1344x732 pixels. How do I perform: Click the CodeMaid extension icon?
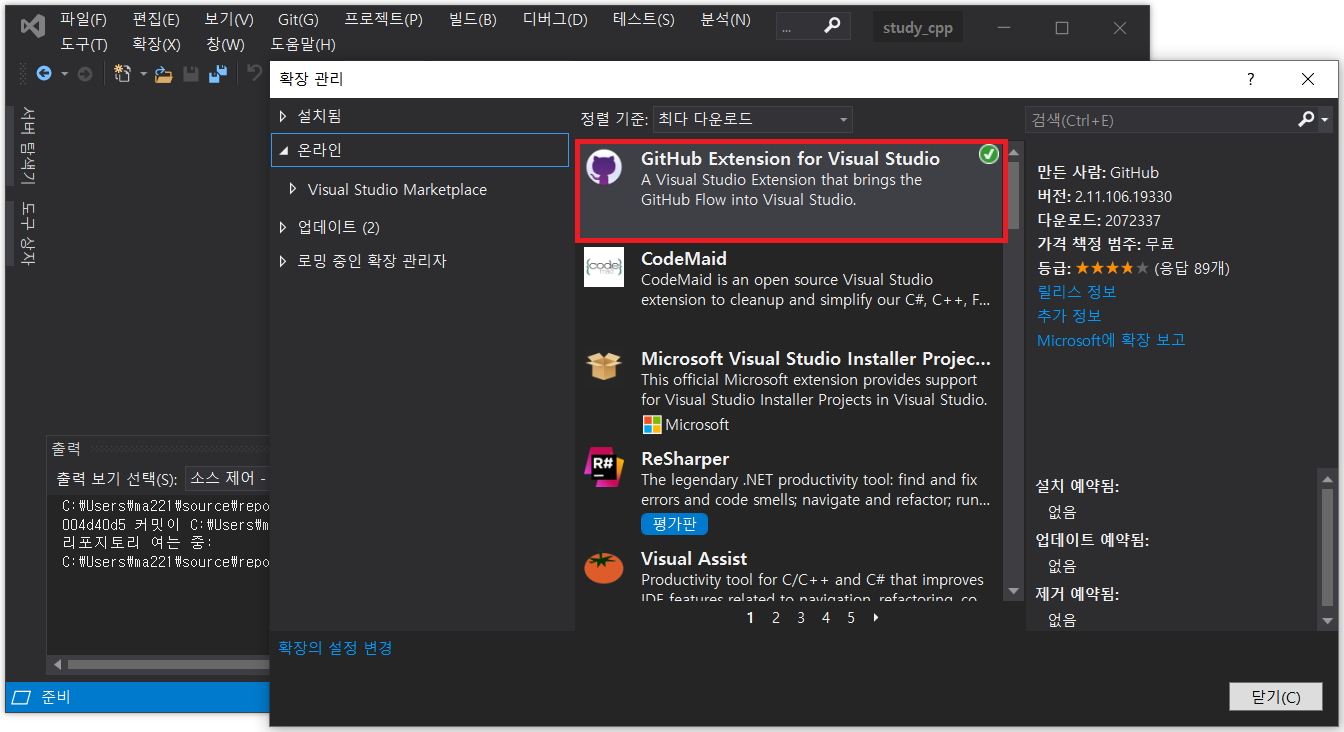click(604, 267)
